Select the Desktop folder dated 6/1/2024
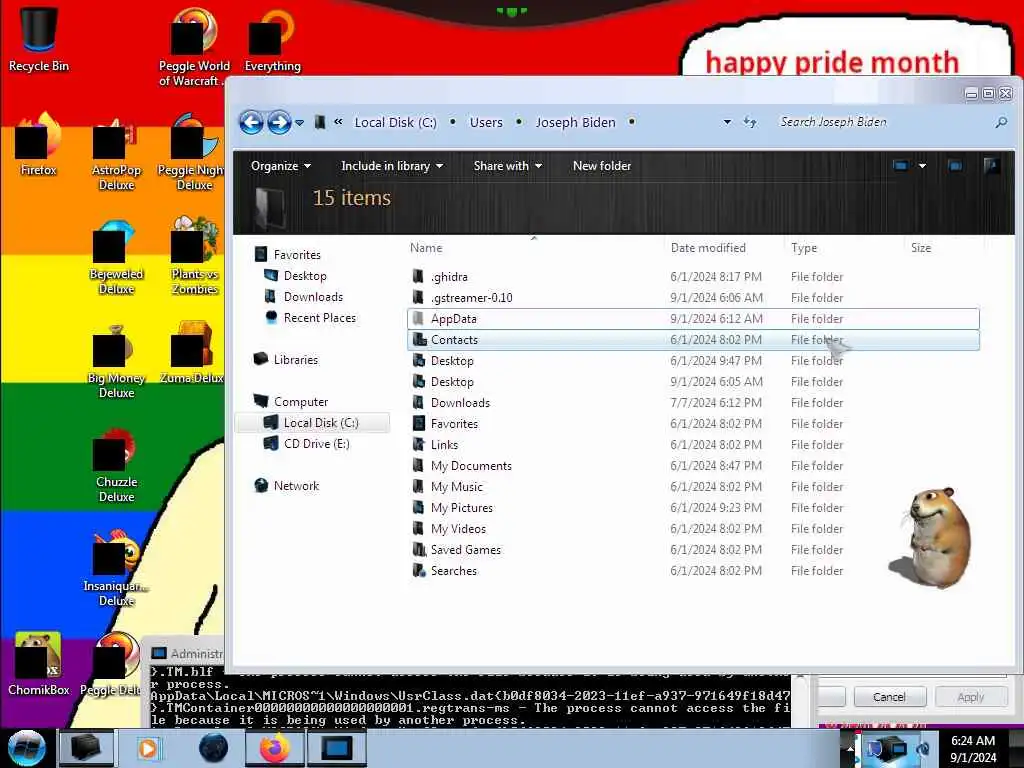 tap(693, 360)
